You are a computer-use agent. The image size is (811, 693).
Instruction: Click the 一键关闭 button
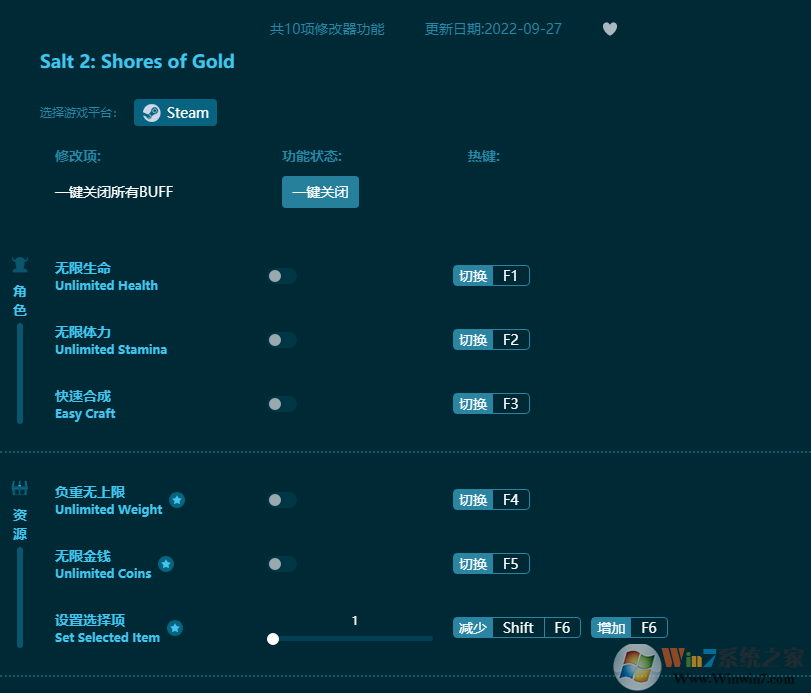[x=320, y=192]
